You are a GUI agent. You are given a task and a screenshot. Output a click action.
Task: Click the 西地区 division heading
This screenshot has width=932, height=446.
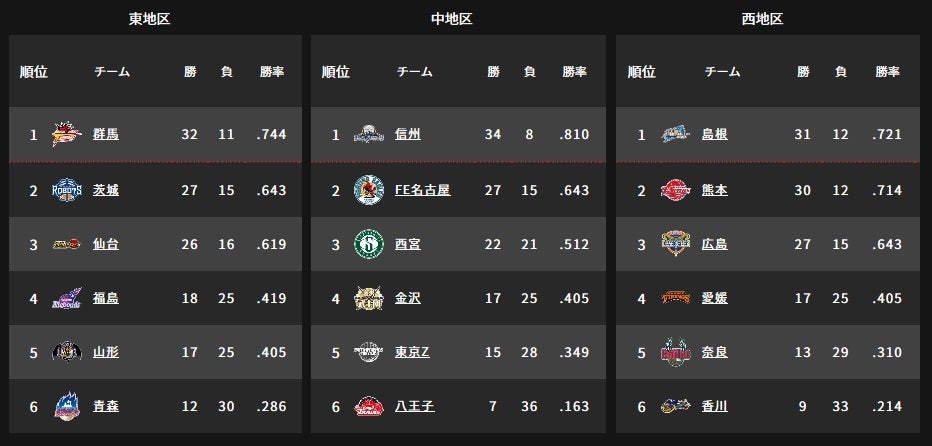(763, 18)
